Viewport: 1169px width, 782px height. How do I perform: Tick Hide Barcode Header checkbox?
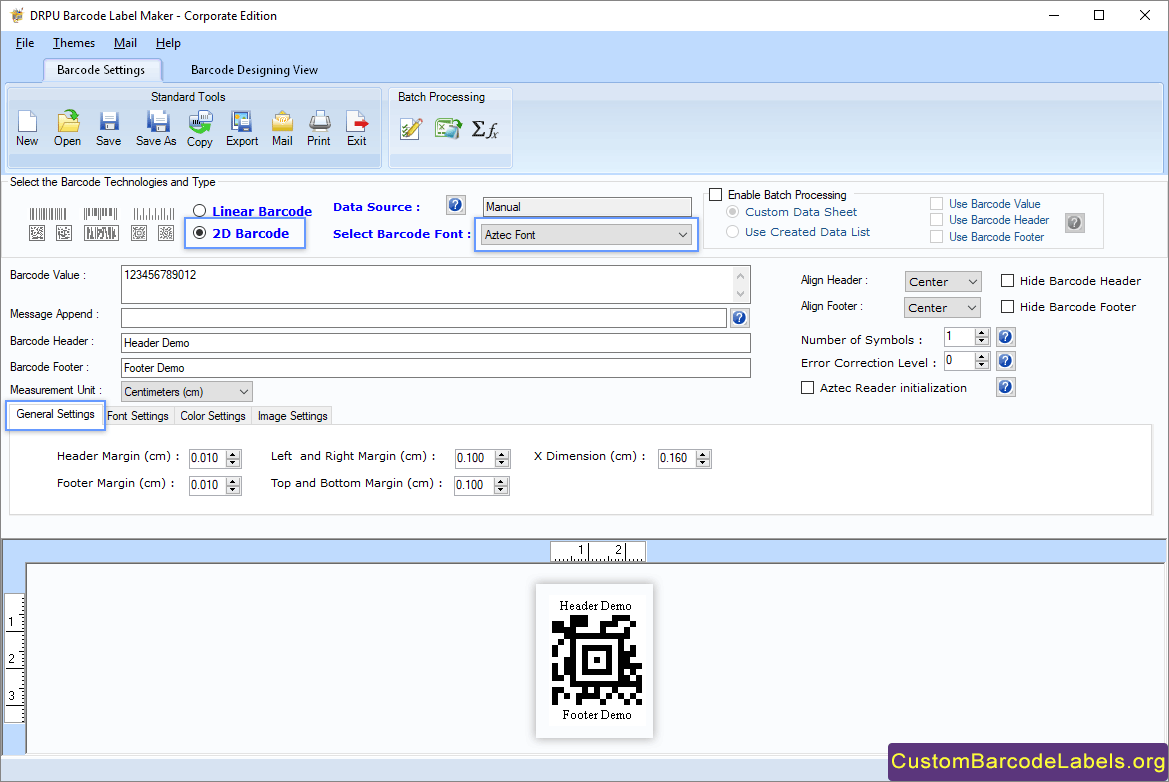[1007, 280]
